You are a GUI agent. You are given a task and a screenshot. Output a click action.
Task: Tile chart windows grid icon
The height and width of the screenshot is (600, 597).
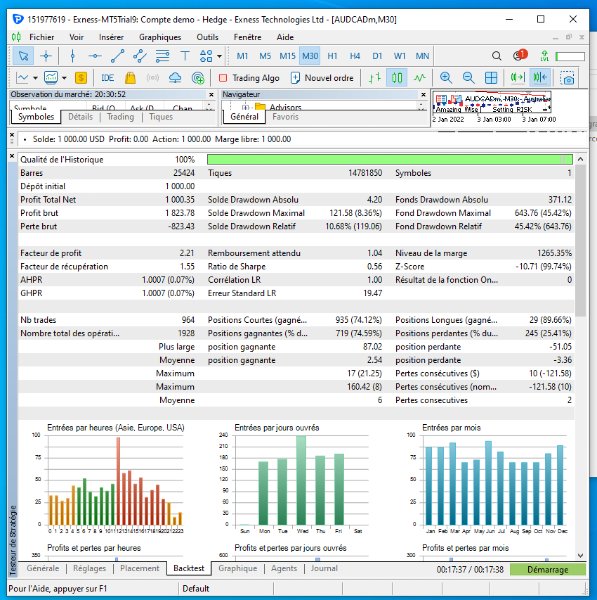point(491,78)
